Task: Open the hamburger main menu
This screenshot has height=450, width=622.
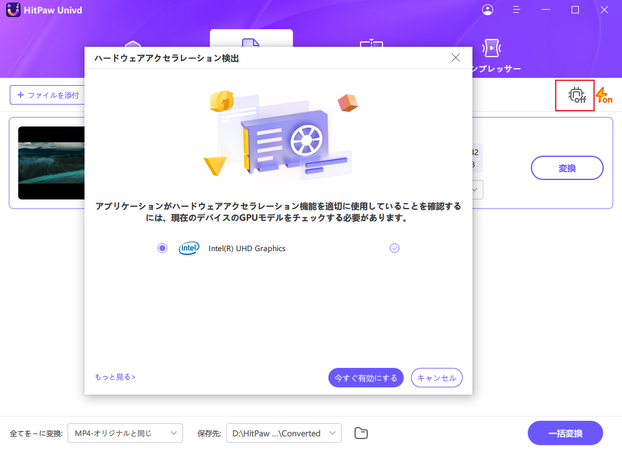Action: (516, 10)
